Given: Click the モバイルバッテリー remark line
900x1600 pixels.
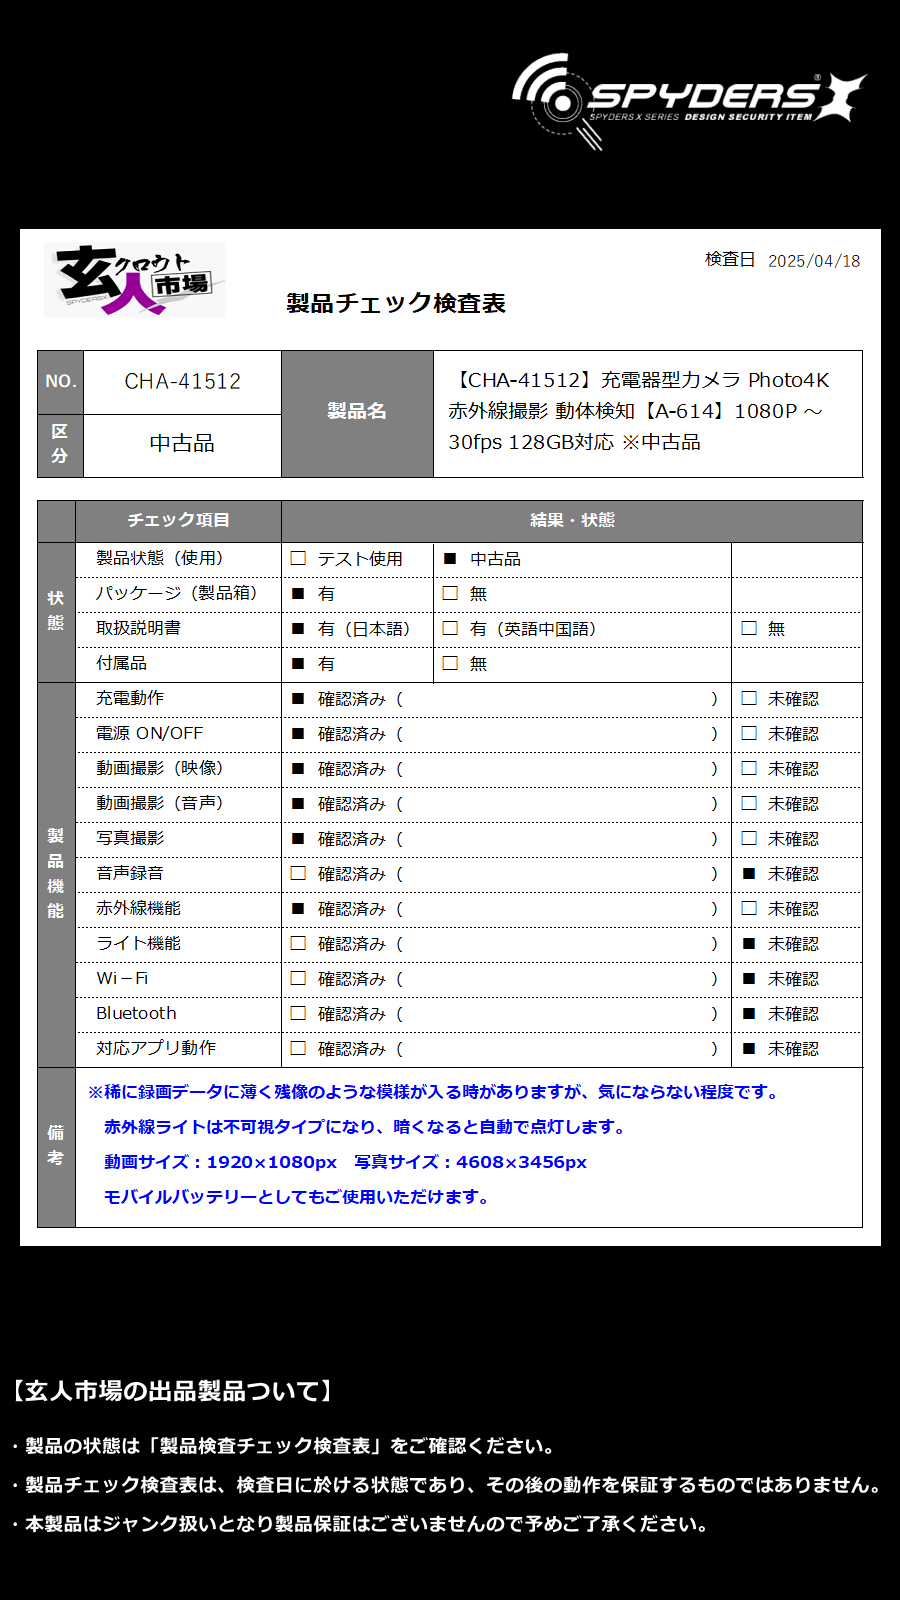Looking at the screenshot, I should point(297,1197).
